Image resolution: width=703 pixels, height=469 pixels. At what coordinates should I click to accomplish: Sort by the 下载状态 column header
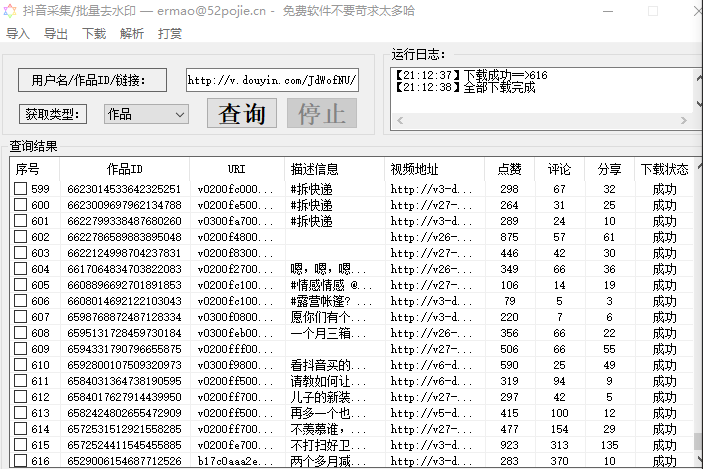click(664, 169)
